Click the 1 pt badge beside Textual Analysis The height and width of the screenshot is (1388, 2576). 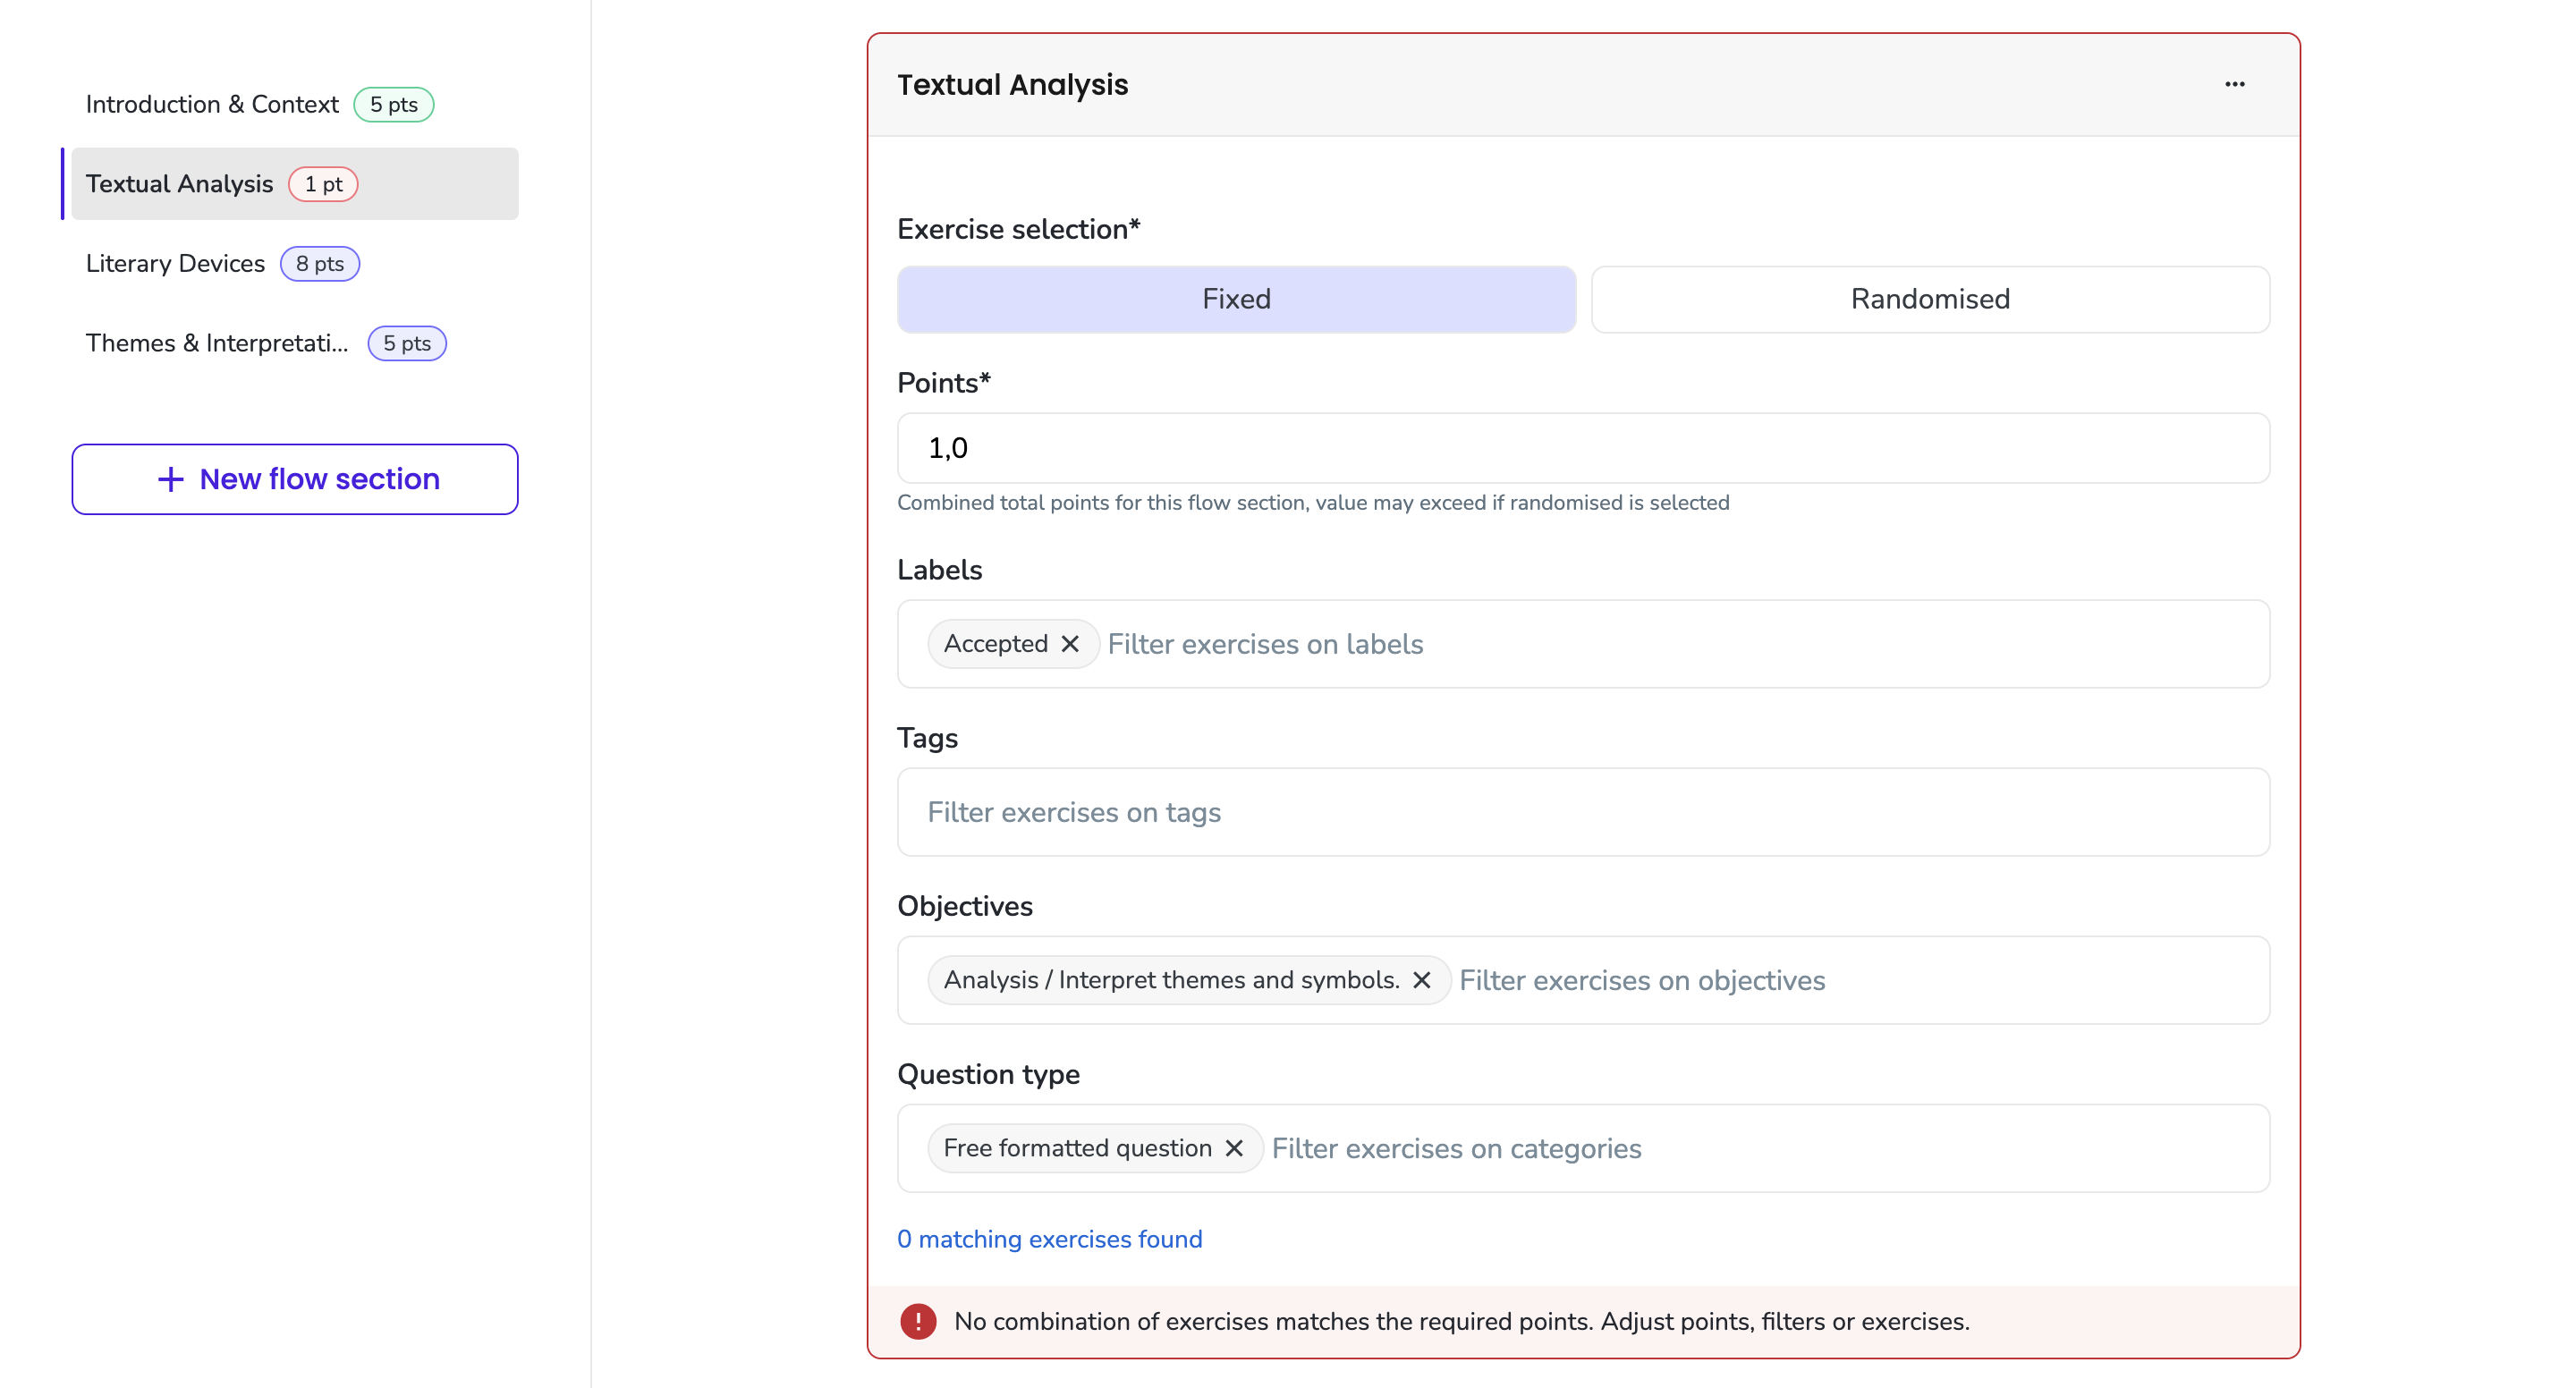tap(323, 184)
